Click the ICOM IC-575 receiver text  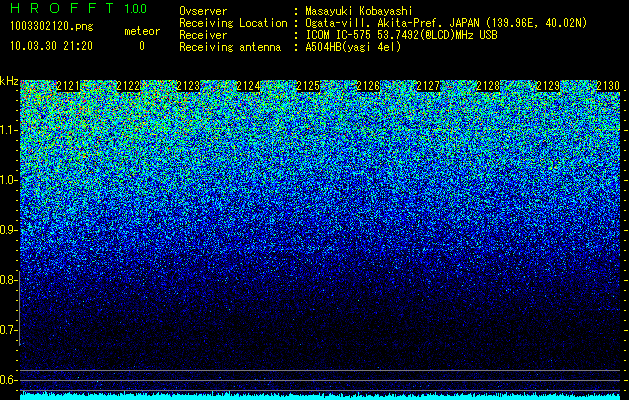pos(401,35)
